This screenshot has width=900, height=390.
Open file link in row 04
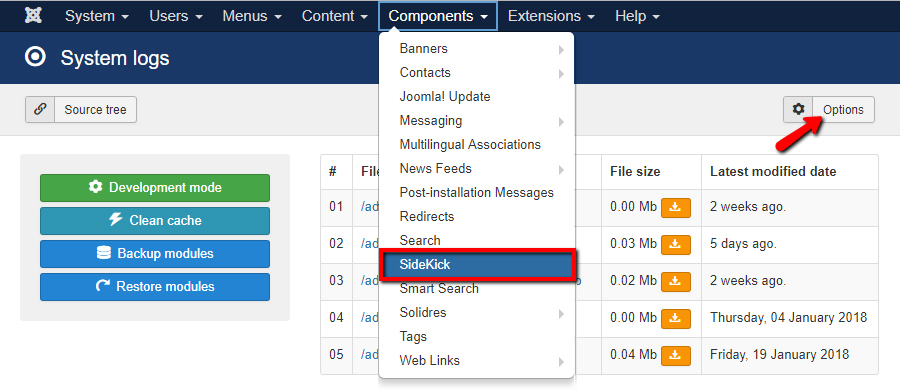click(370, 318)
